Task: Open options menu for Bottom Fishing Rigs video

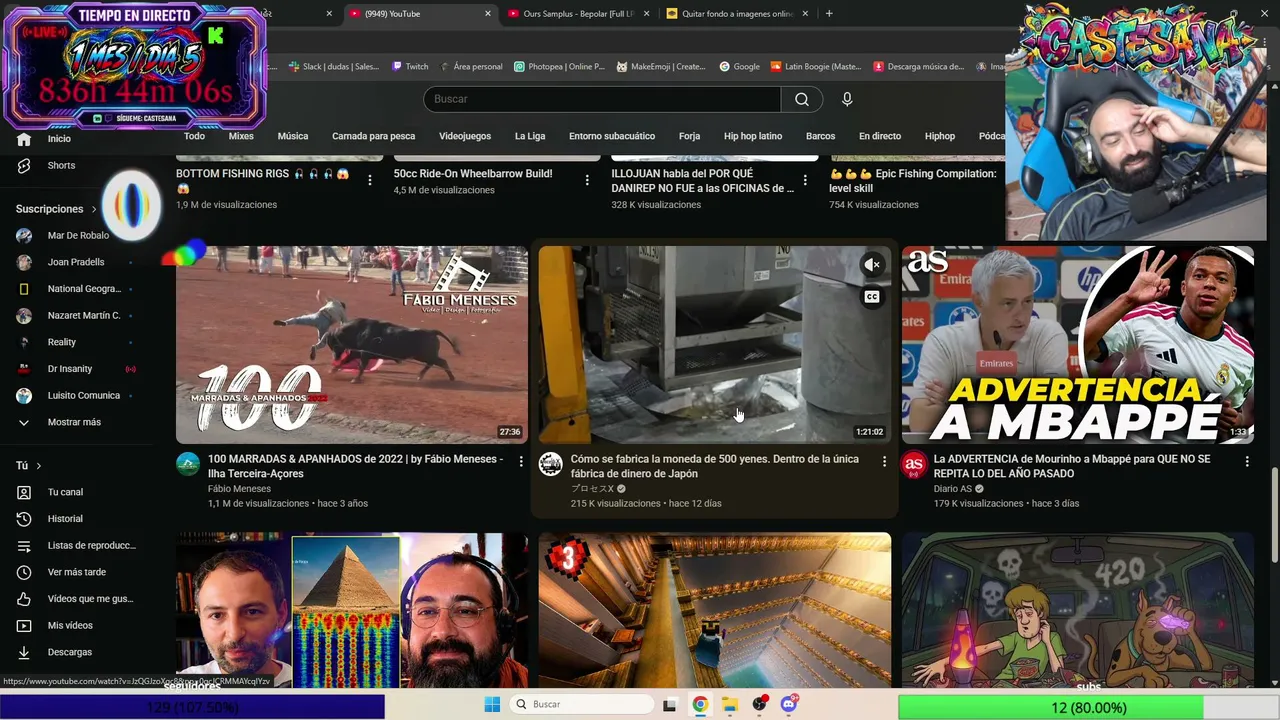Action: pos(370,180)
